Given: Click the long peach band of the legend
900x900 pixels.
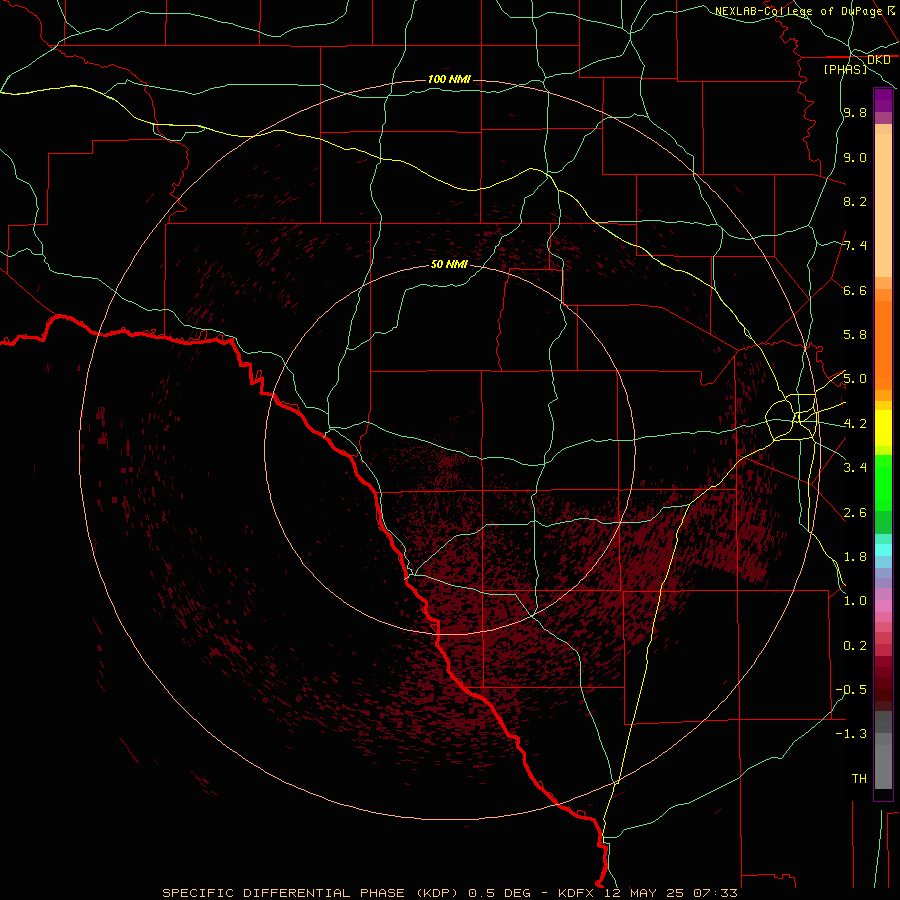Looking at the screenshot, I should [x=883, y=205].
